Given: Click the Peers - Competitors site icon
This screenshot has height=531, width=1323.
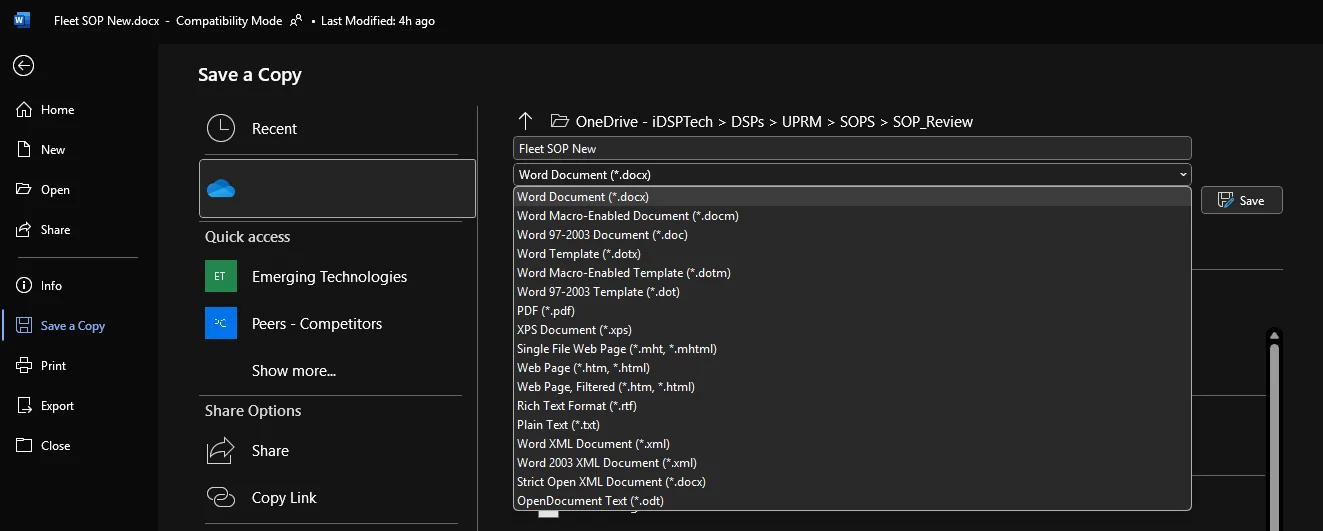Looking at the screenshot, I should [x=221, y=323].
